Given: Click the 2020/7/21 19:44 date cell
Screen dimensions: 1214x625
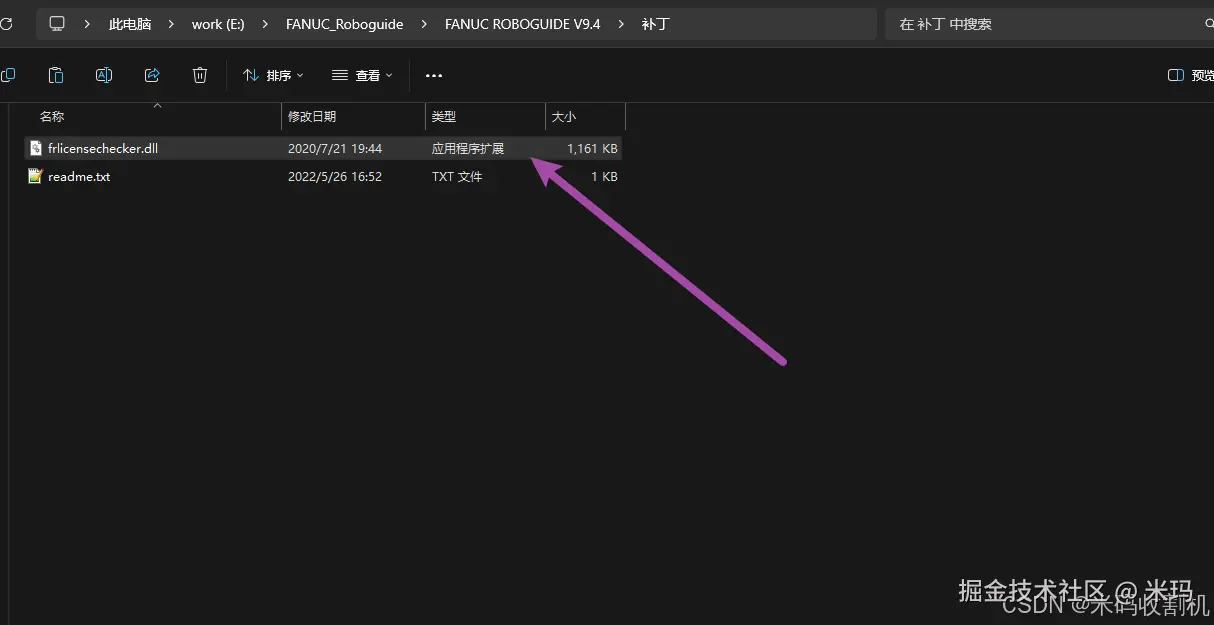Looking at the screenshot, I should click(x=335, y=148).
